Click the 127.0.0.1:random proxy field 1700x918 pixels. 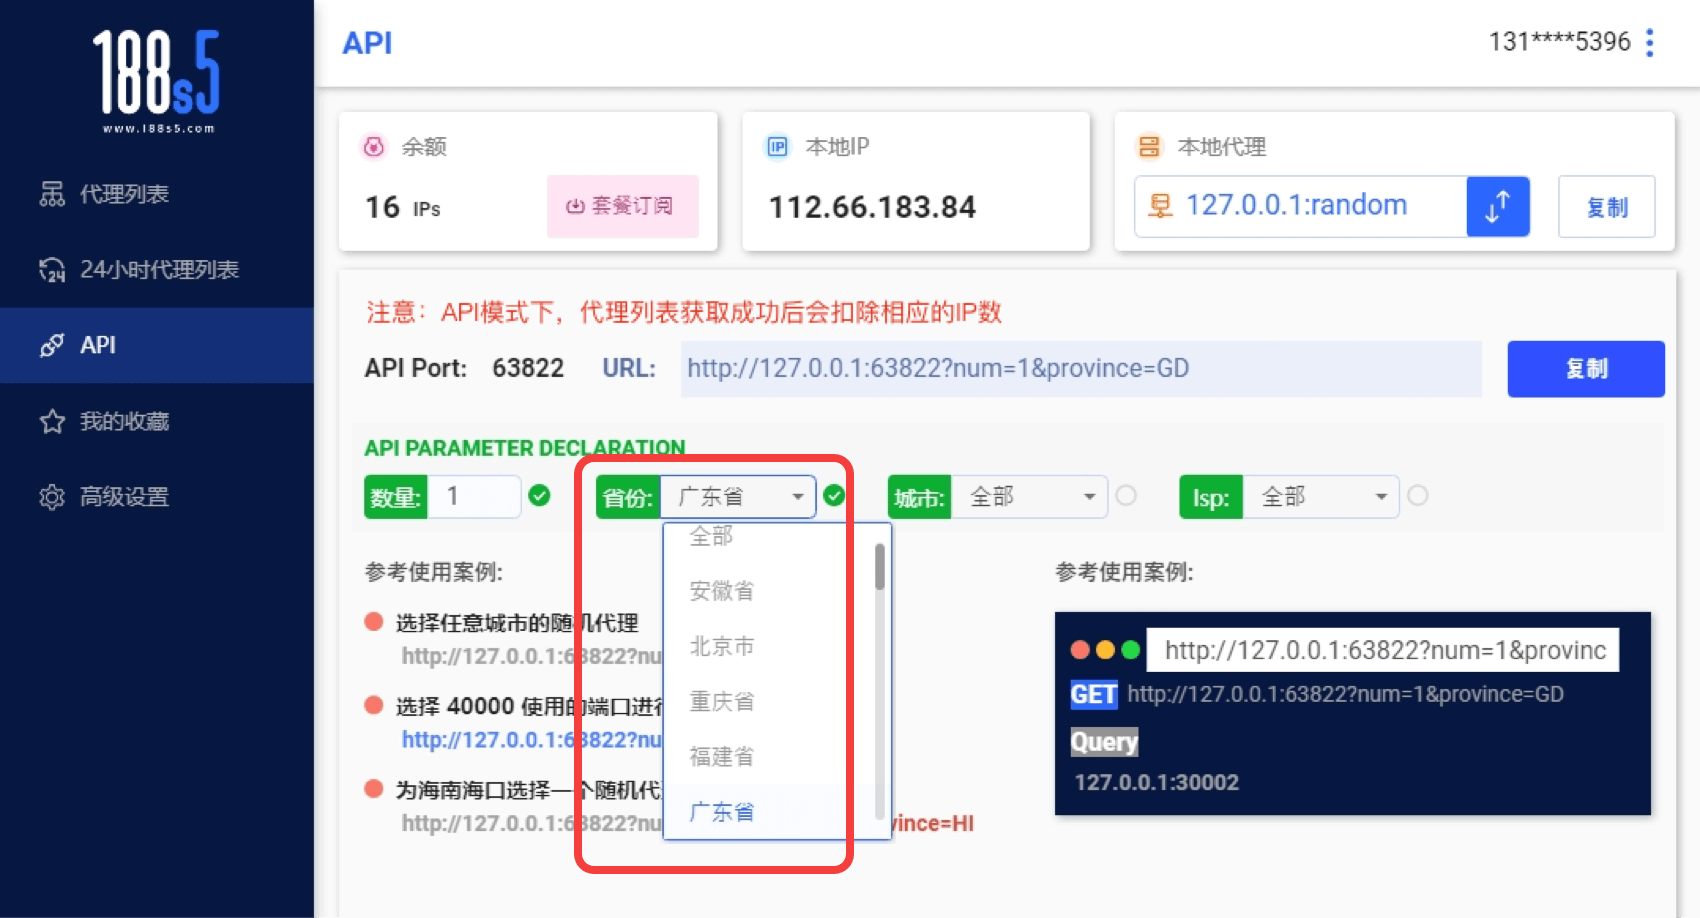[1300, 206]
